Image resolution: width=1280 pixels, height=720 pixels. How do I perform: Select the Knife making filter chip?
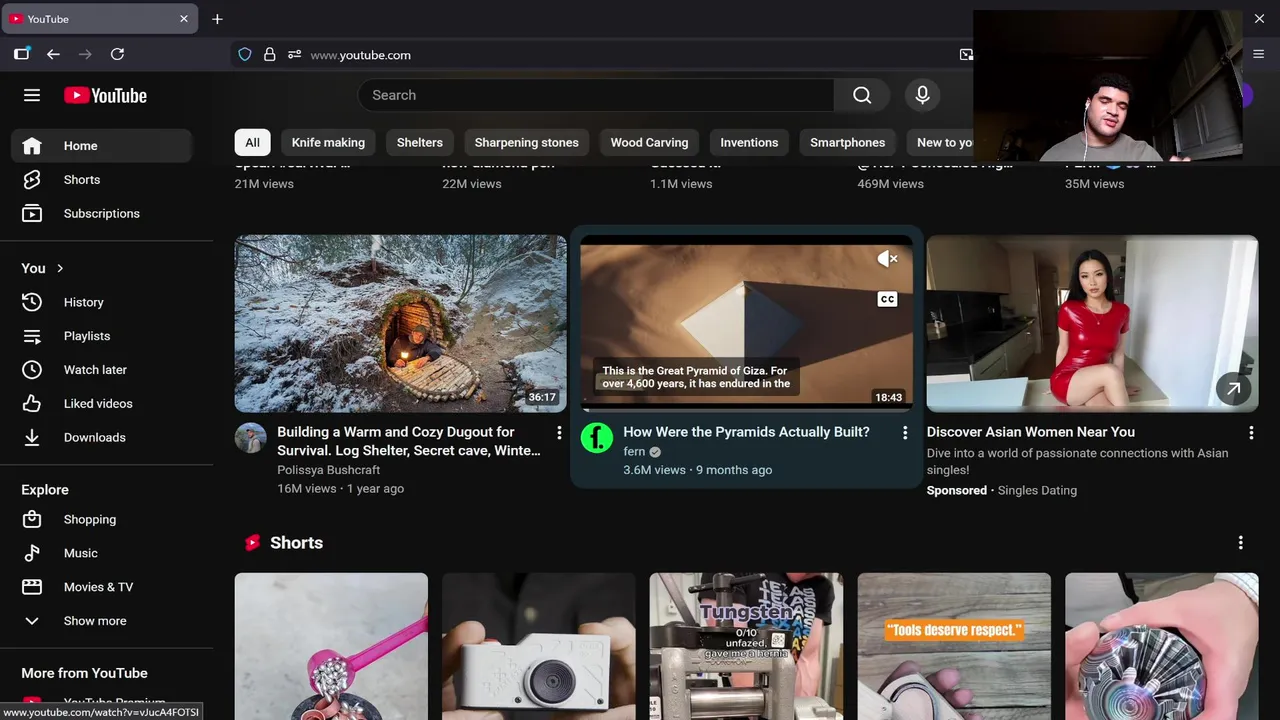point(328,142)
